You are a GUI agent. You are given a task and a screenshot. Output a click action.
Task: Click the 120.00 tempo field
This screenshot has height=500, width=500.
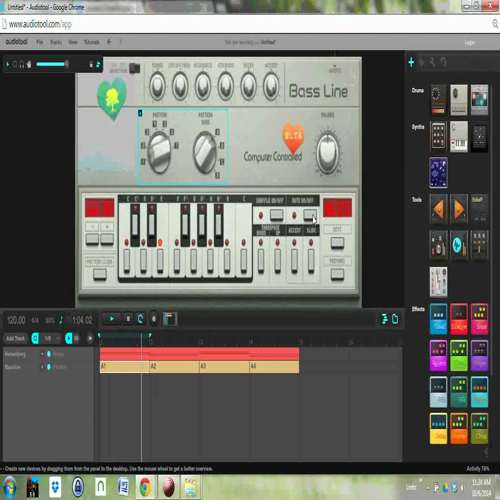[16, 320]
